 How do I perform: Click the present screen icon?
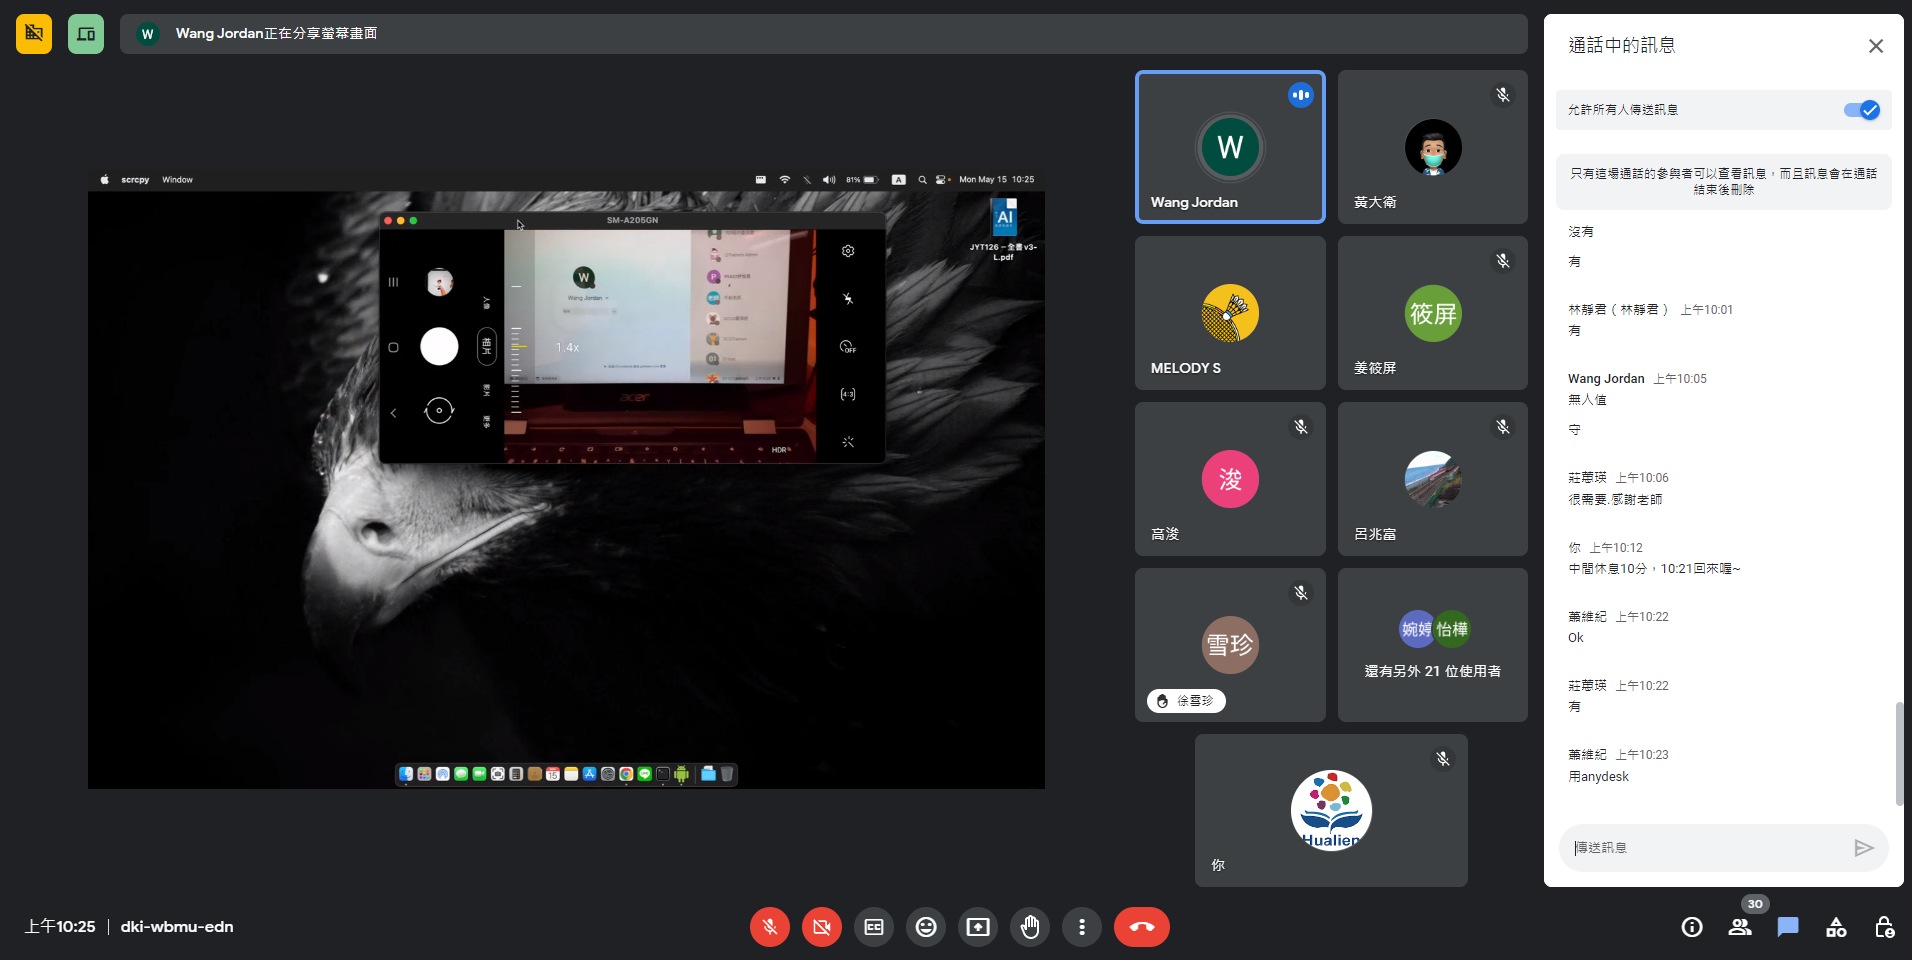(978, 927)
